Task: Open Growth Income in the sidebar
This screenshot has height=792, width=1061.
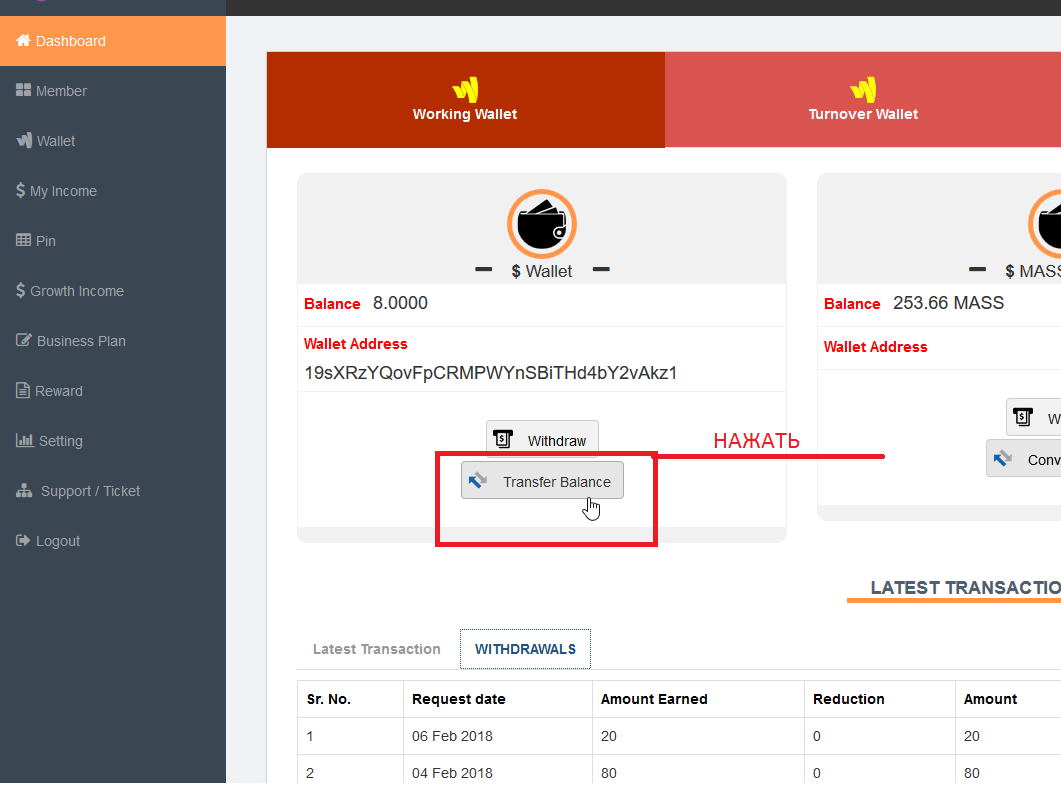Action: click(77, 291)
